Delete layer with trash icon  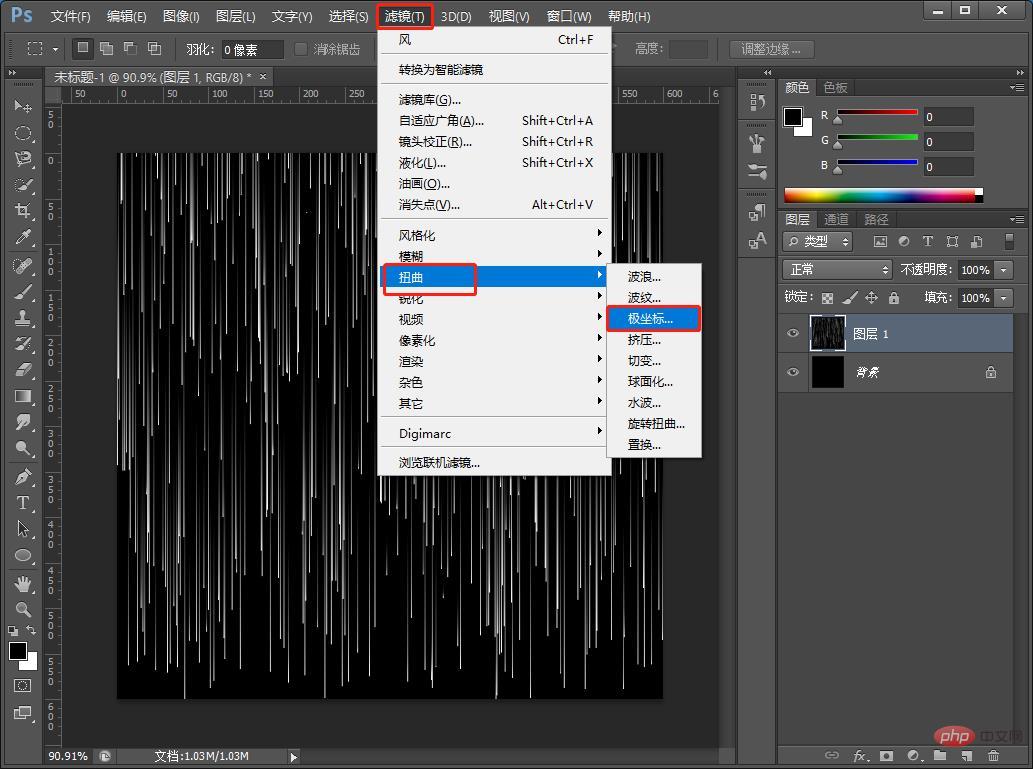[x=993, y=755]
